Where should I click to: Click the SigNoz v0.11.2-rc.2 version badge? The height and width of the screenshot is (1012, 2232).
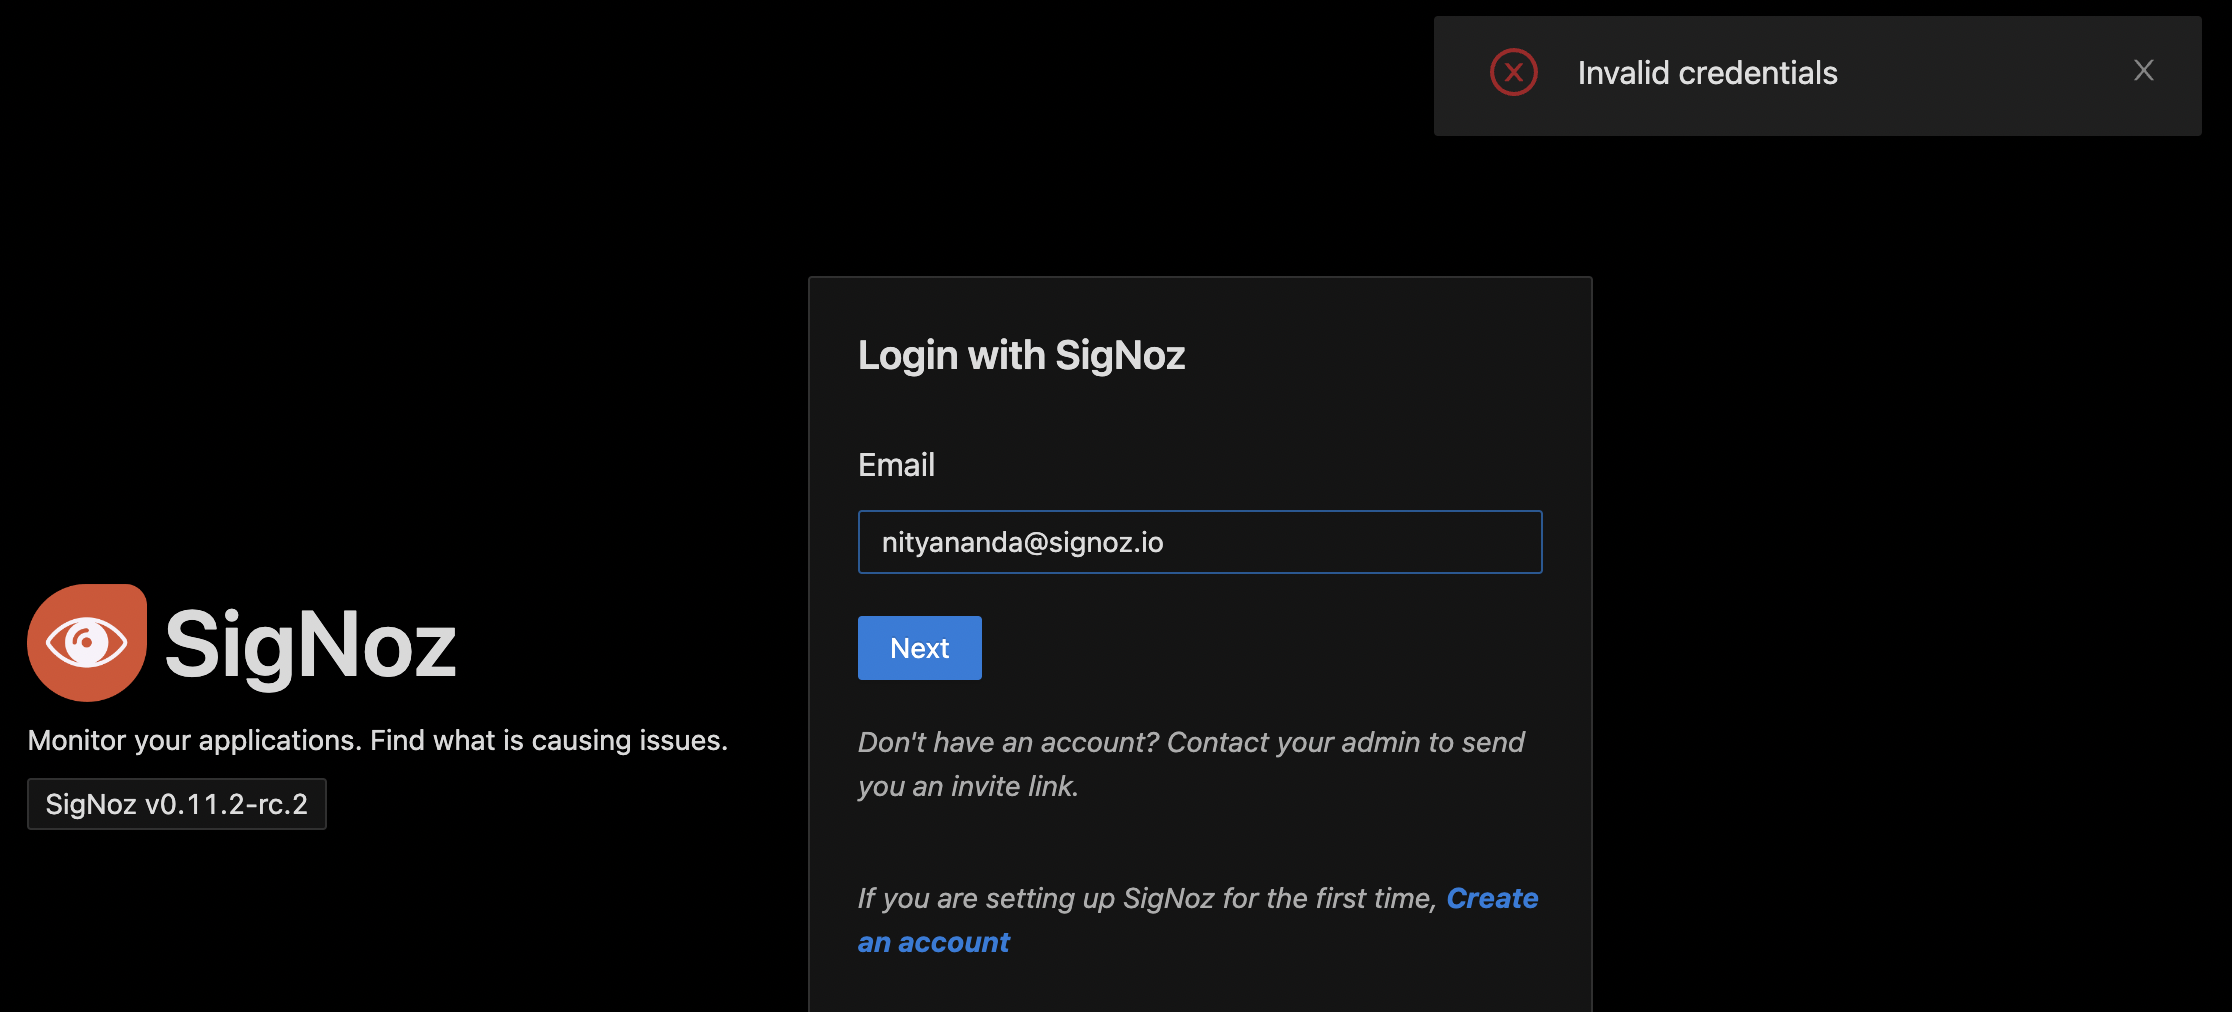point(177,803)
